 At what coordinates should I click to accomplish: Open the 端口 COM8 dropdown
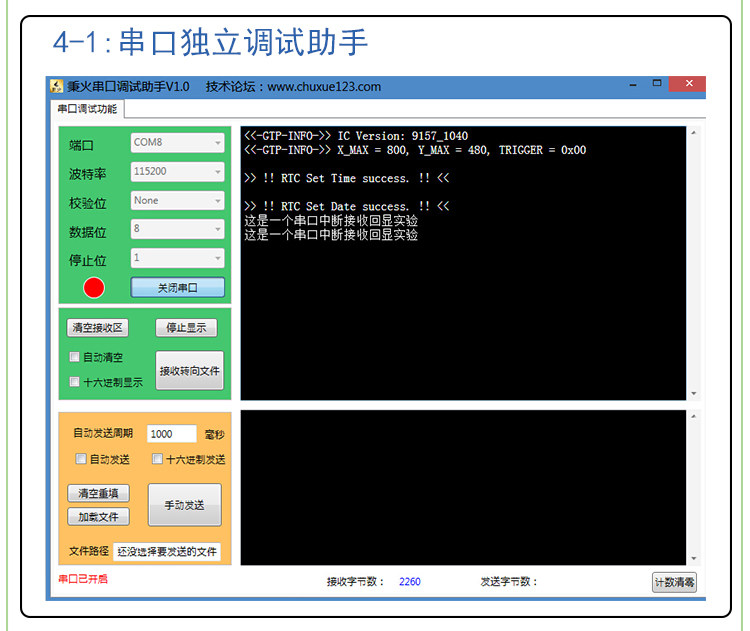click(x=177, y=143)
